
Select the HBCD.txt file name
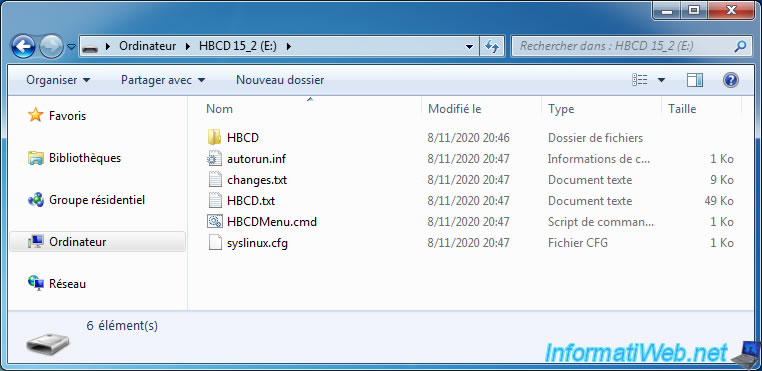(251, 201)
